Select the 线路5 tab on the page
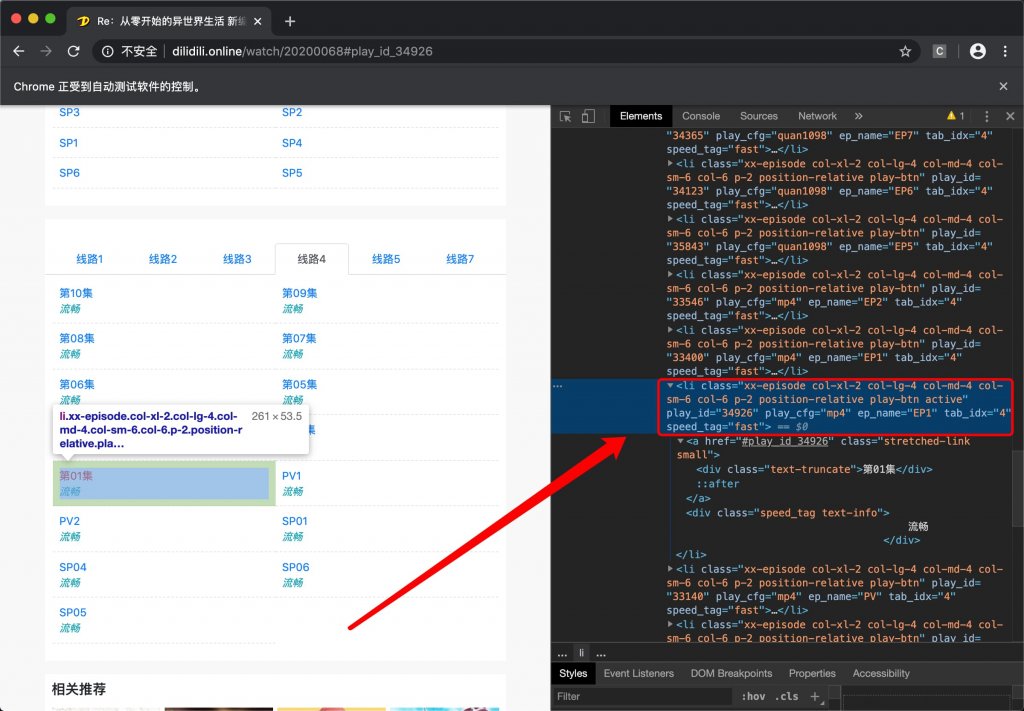This screenshot has width=1024, height=711. click(386, 259)
